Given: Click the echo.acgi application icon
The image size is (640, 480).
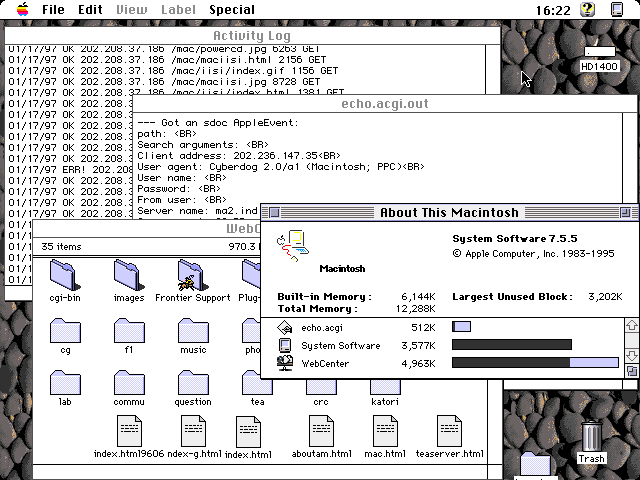Looking at the screenshot, I should pos(284,327).
